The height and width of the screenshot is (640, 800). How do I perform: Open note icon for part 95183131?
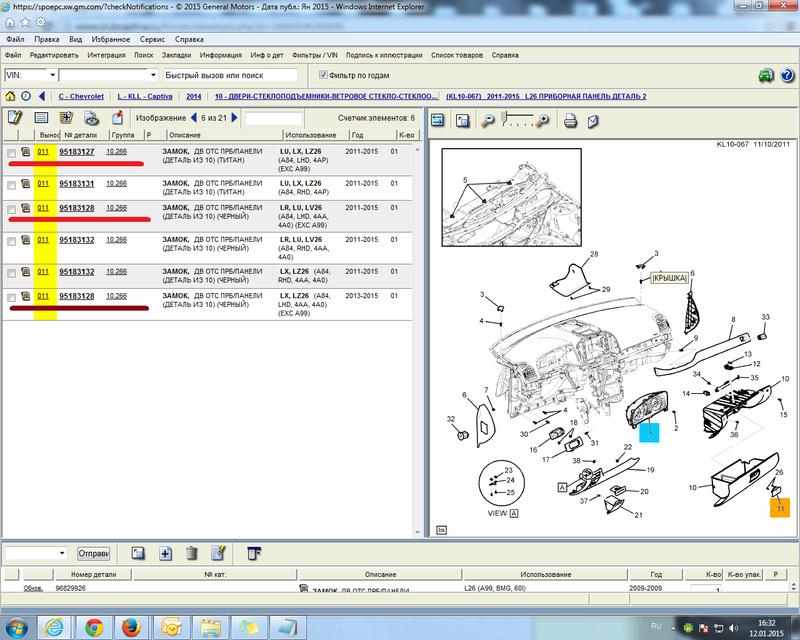point(26,183)
